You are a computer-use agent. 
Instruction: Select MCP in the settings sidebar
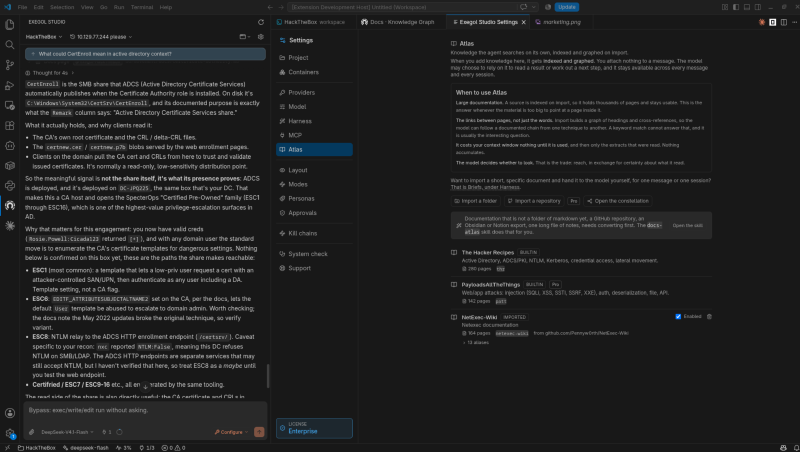coord(314,135)
